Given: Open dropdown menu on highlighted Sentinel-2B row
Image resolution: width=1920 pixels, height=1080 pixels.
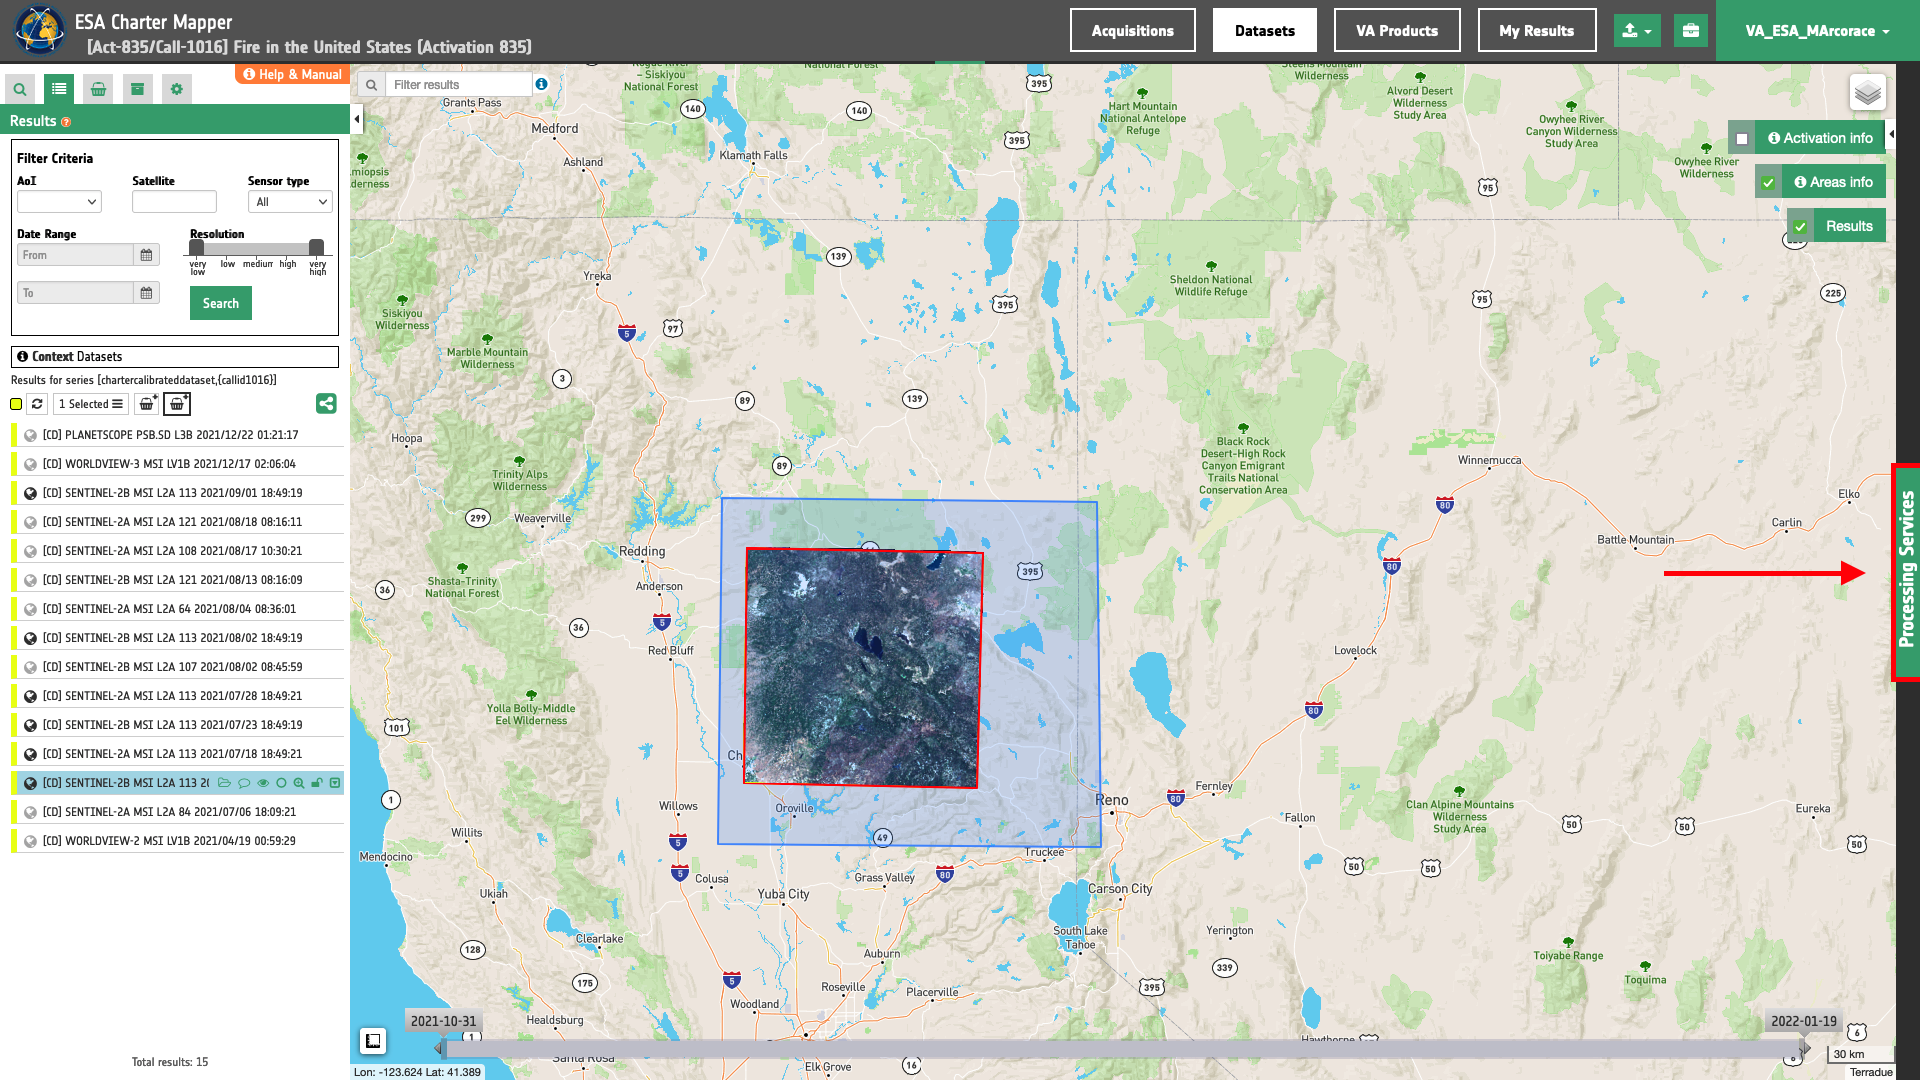Looking at the screenshot, I should (335, 783).
